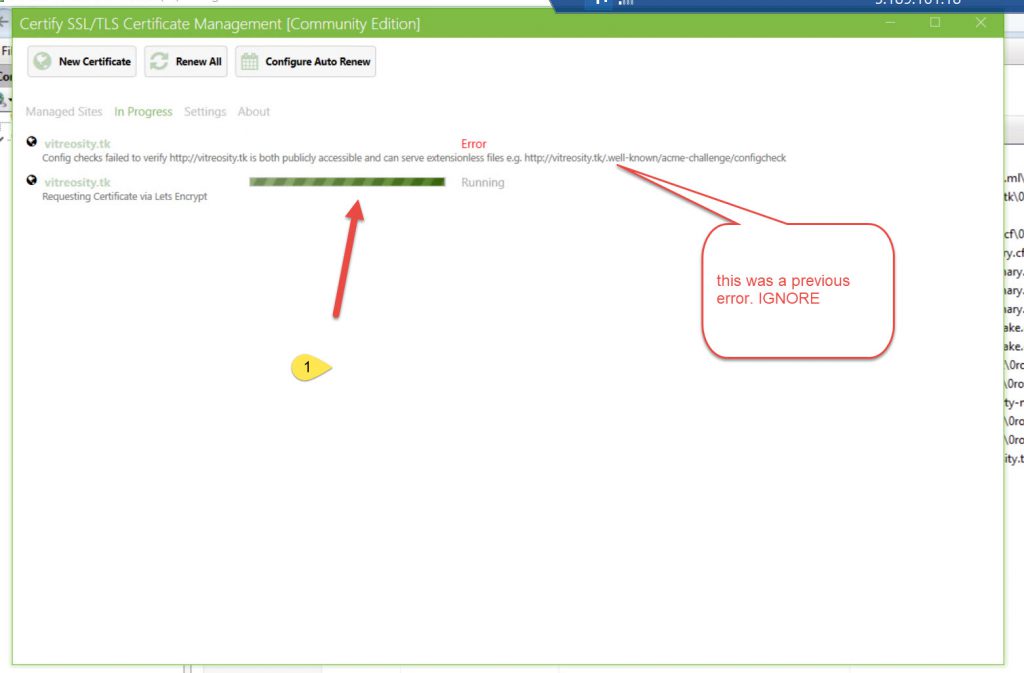Go to the About tab
This screenshot has width=1024, height=673.
[x=254, y=112]
